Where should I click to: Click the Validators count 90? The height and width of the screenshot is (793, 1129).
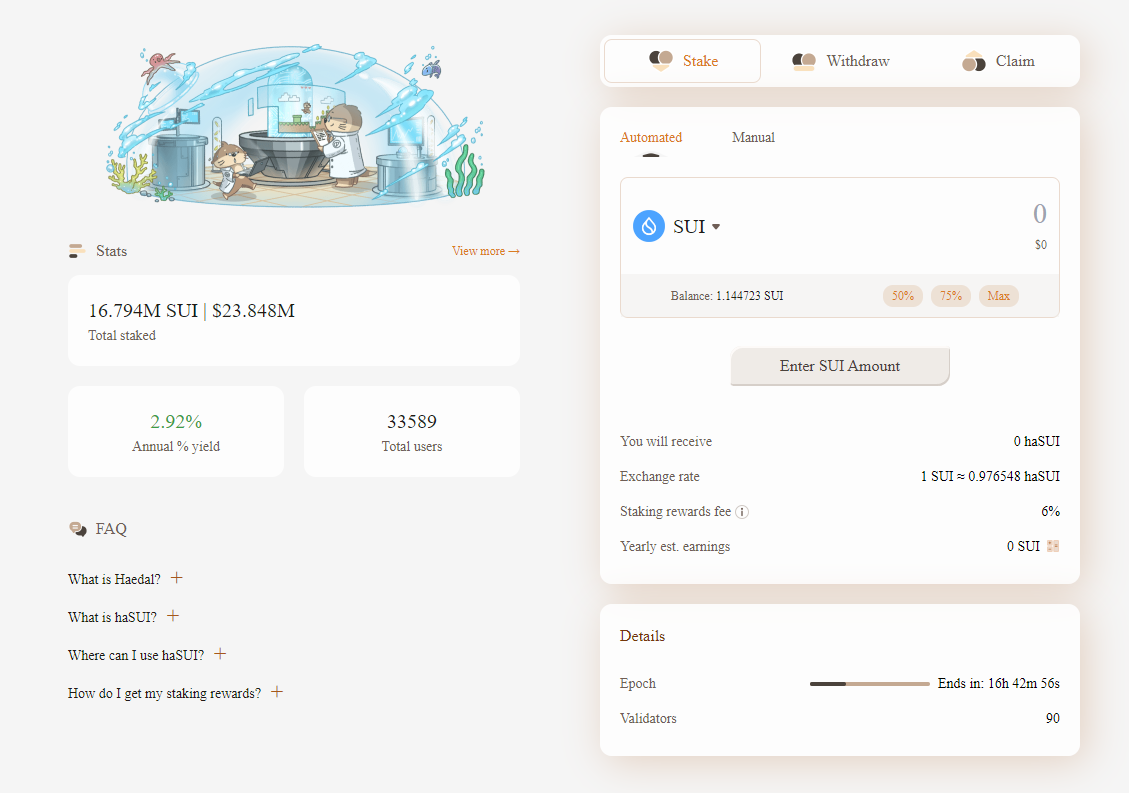tap(1053, 719)
